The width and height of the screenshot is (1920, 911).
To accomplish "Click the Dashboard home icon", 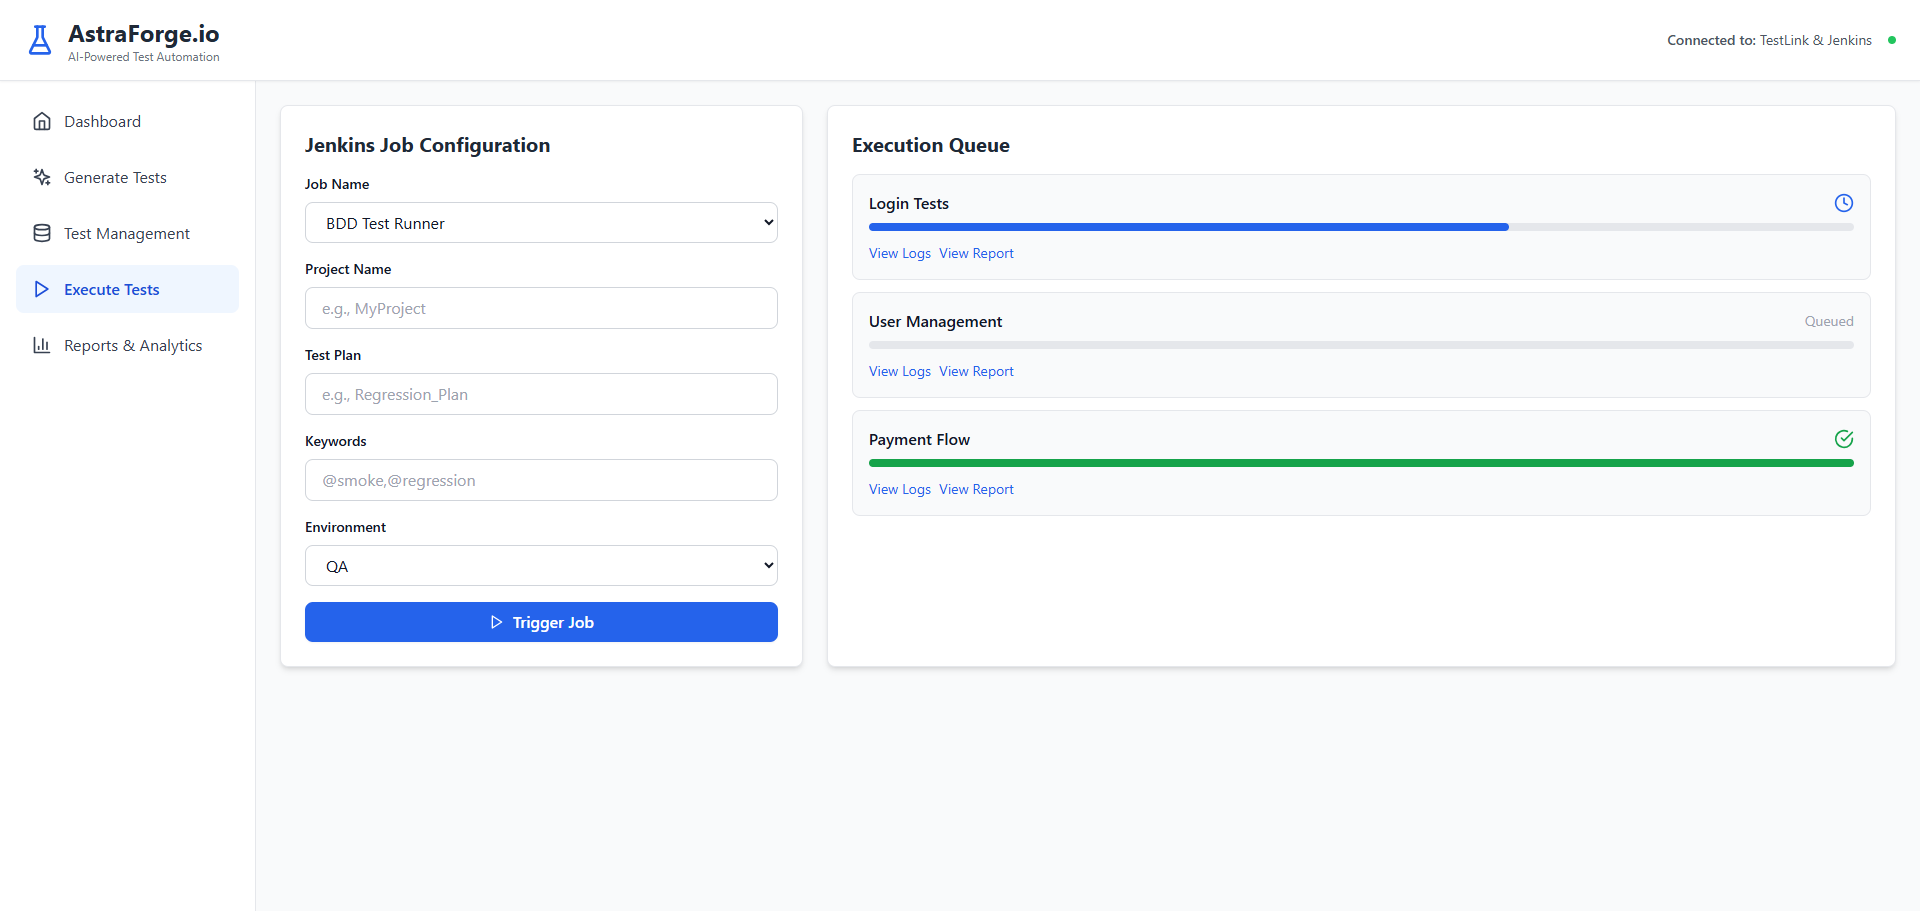I will tap(42, 121).
